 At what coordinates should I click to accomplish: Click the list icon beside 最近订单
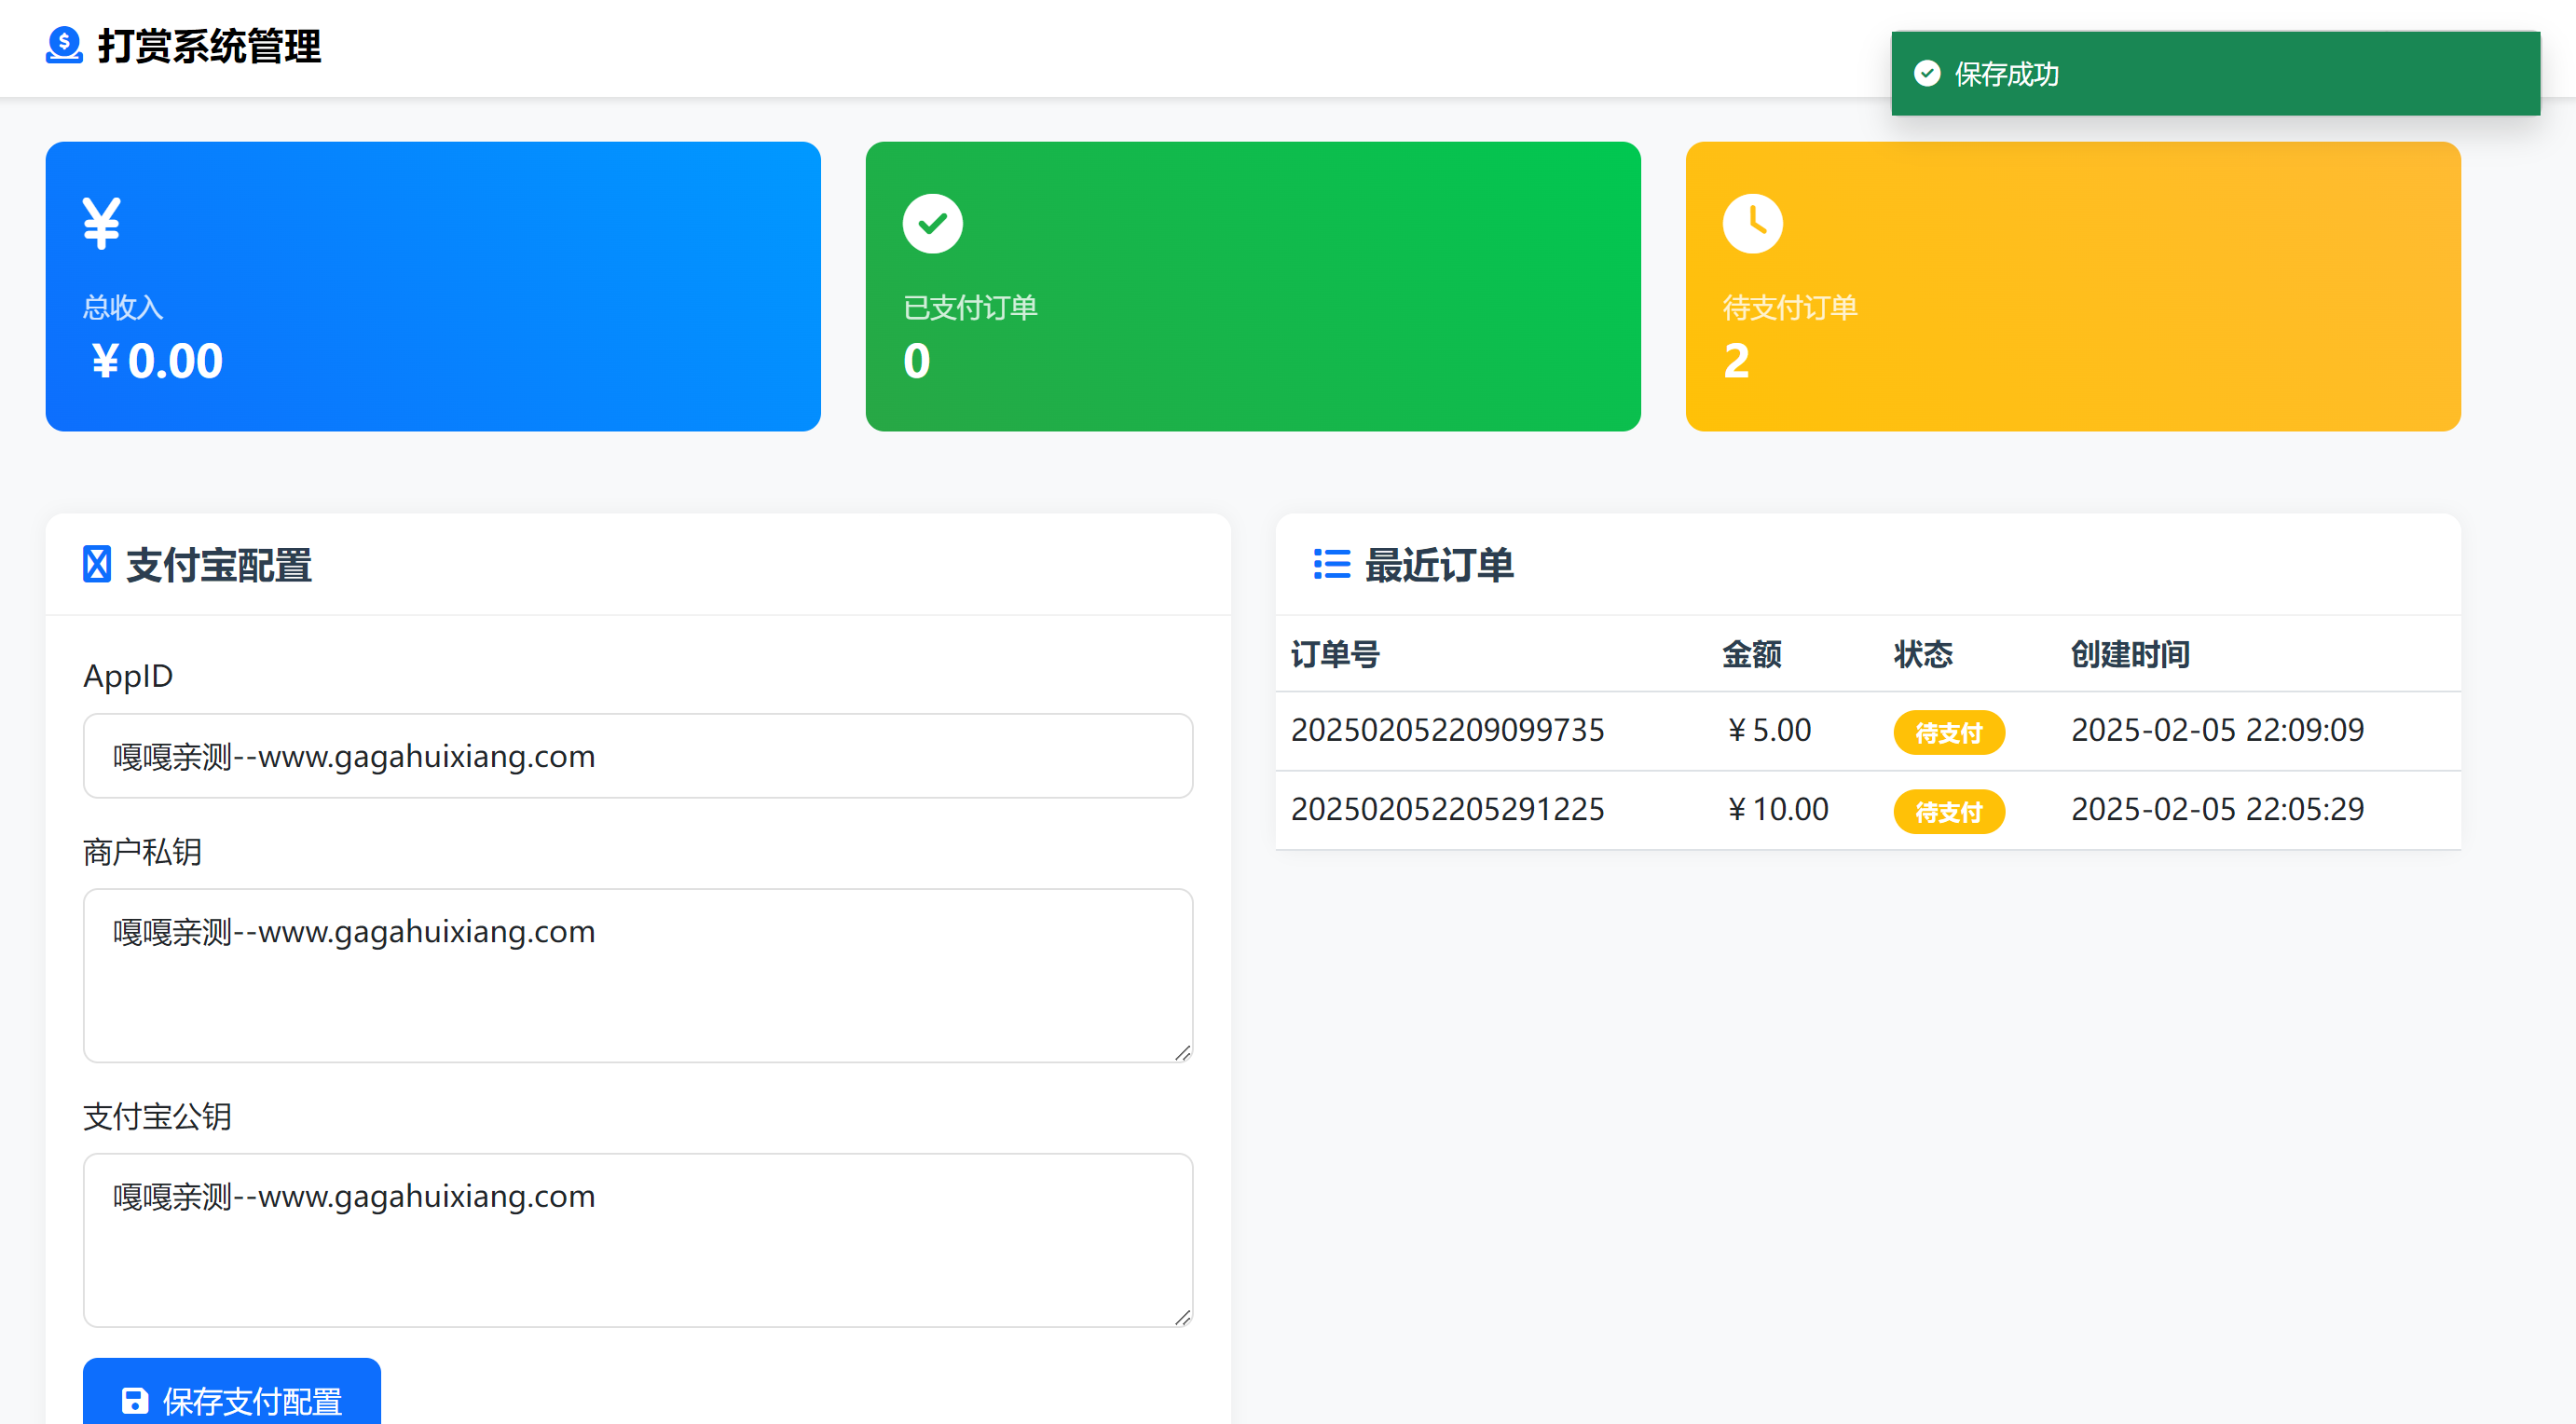[1331, 564]
